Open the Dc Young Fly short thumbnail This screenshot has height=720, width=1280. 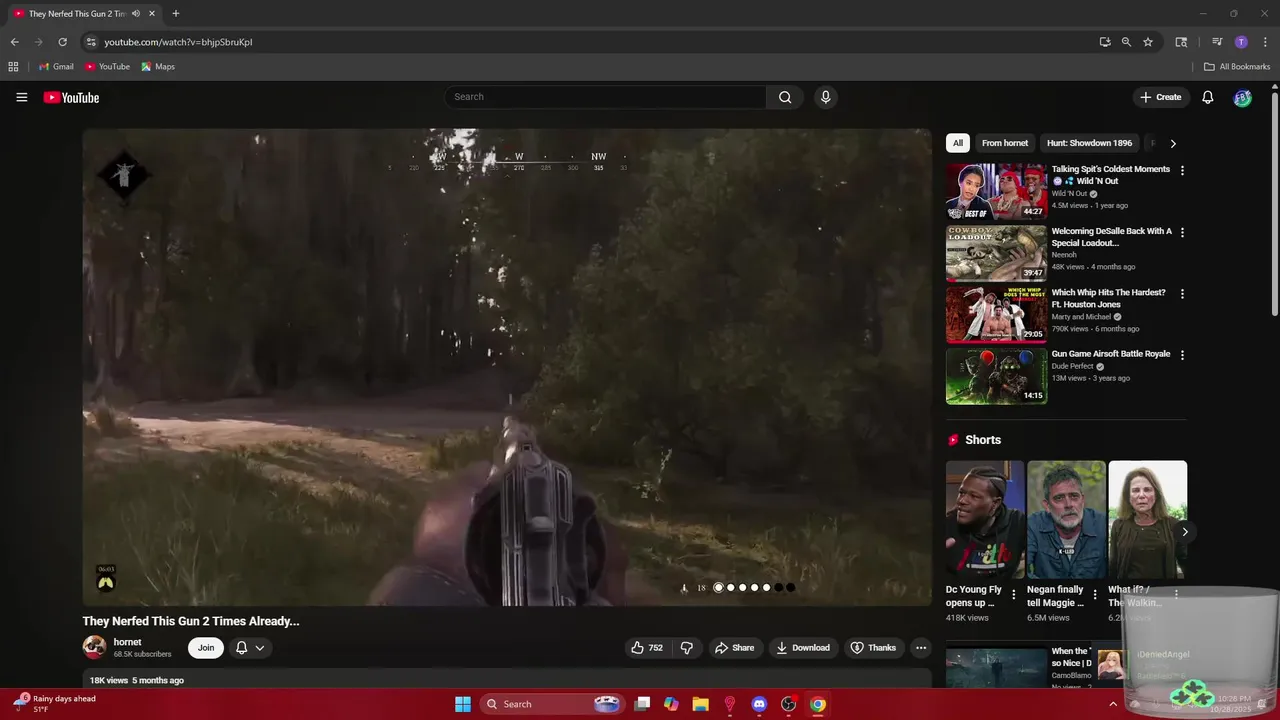985,520
